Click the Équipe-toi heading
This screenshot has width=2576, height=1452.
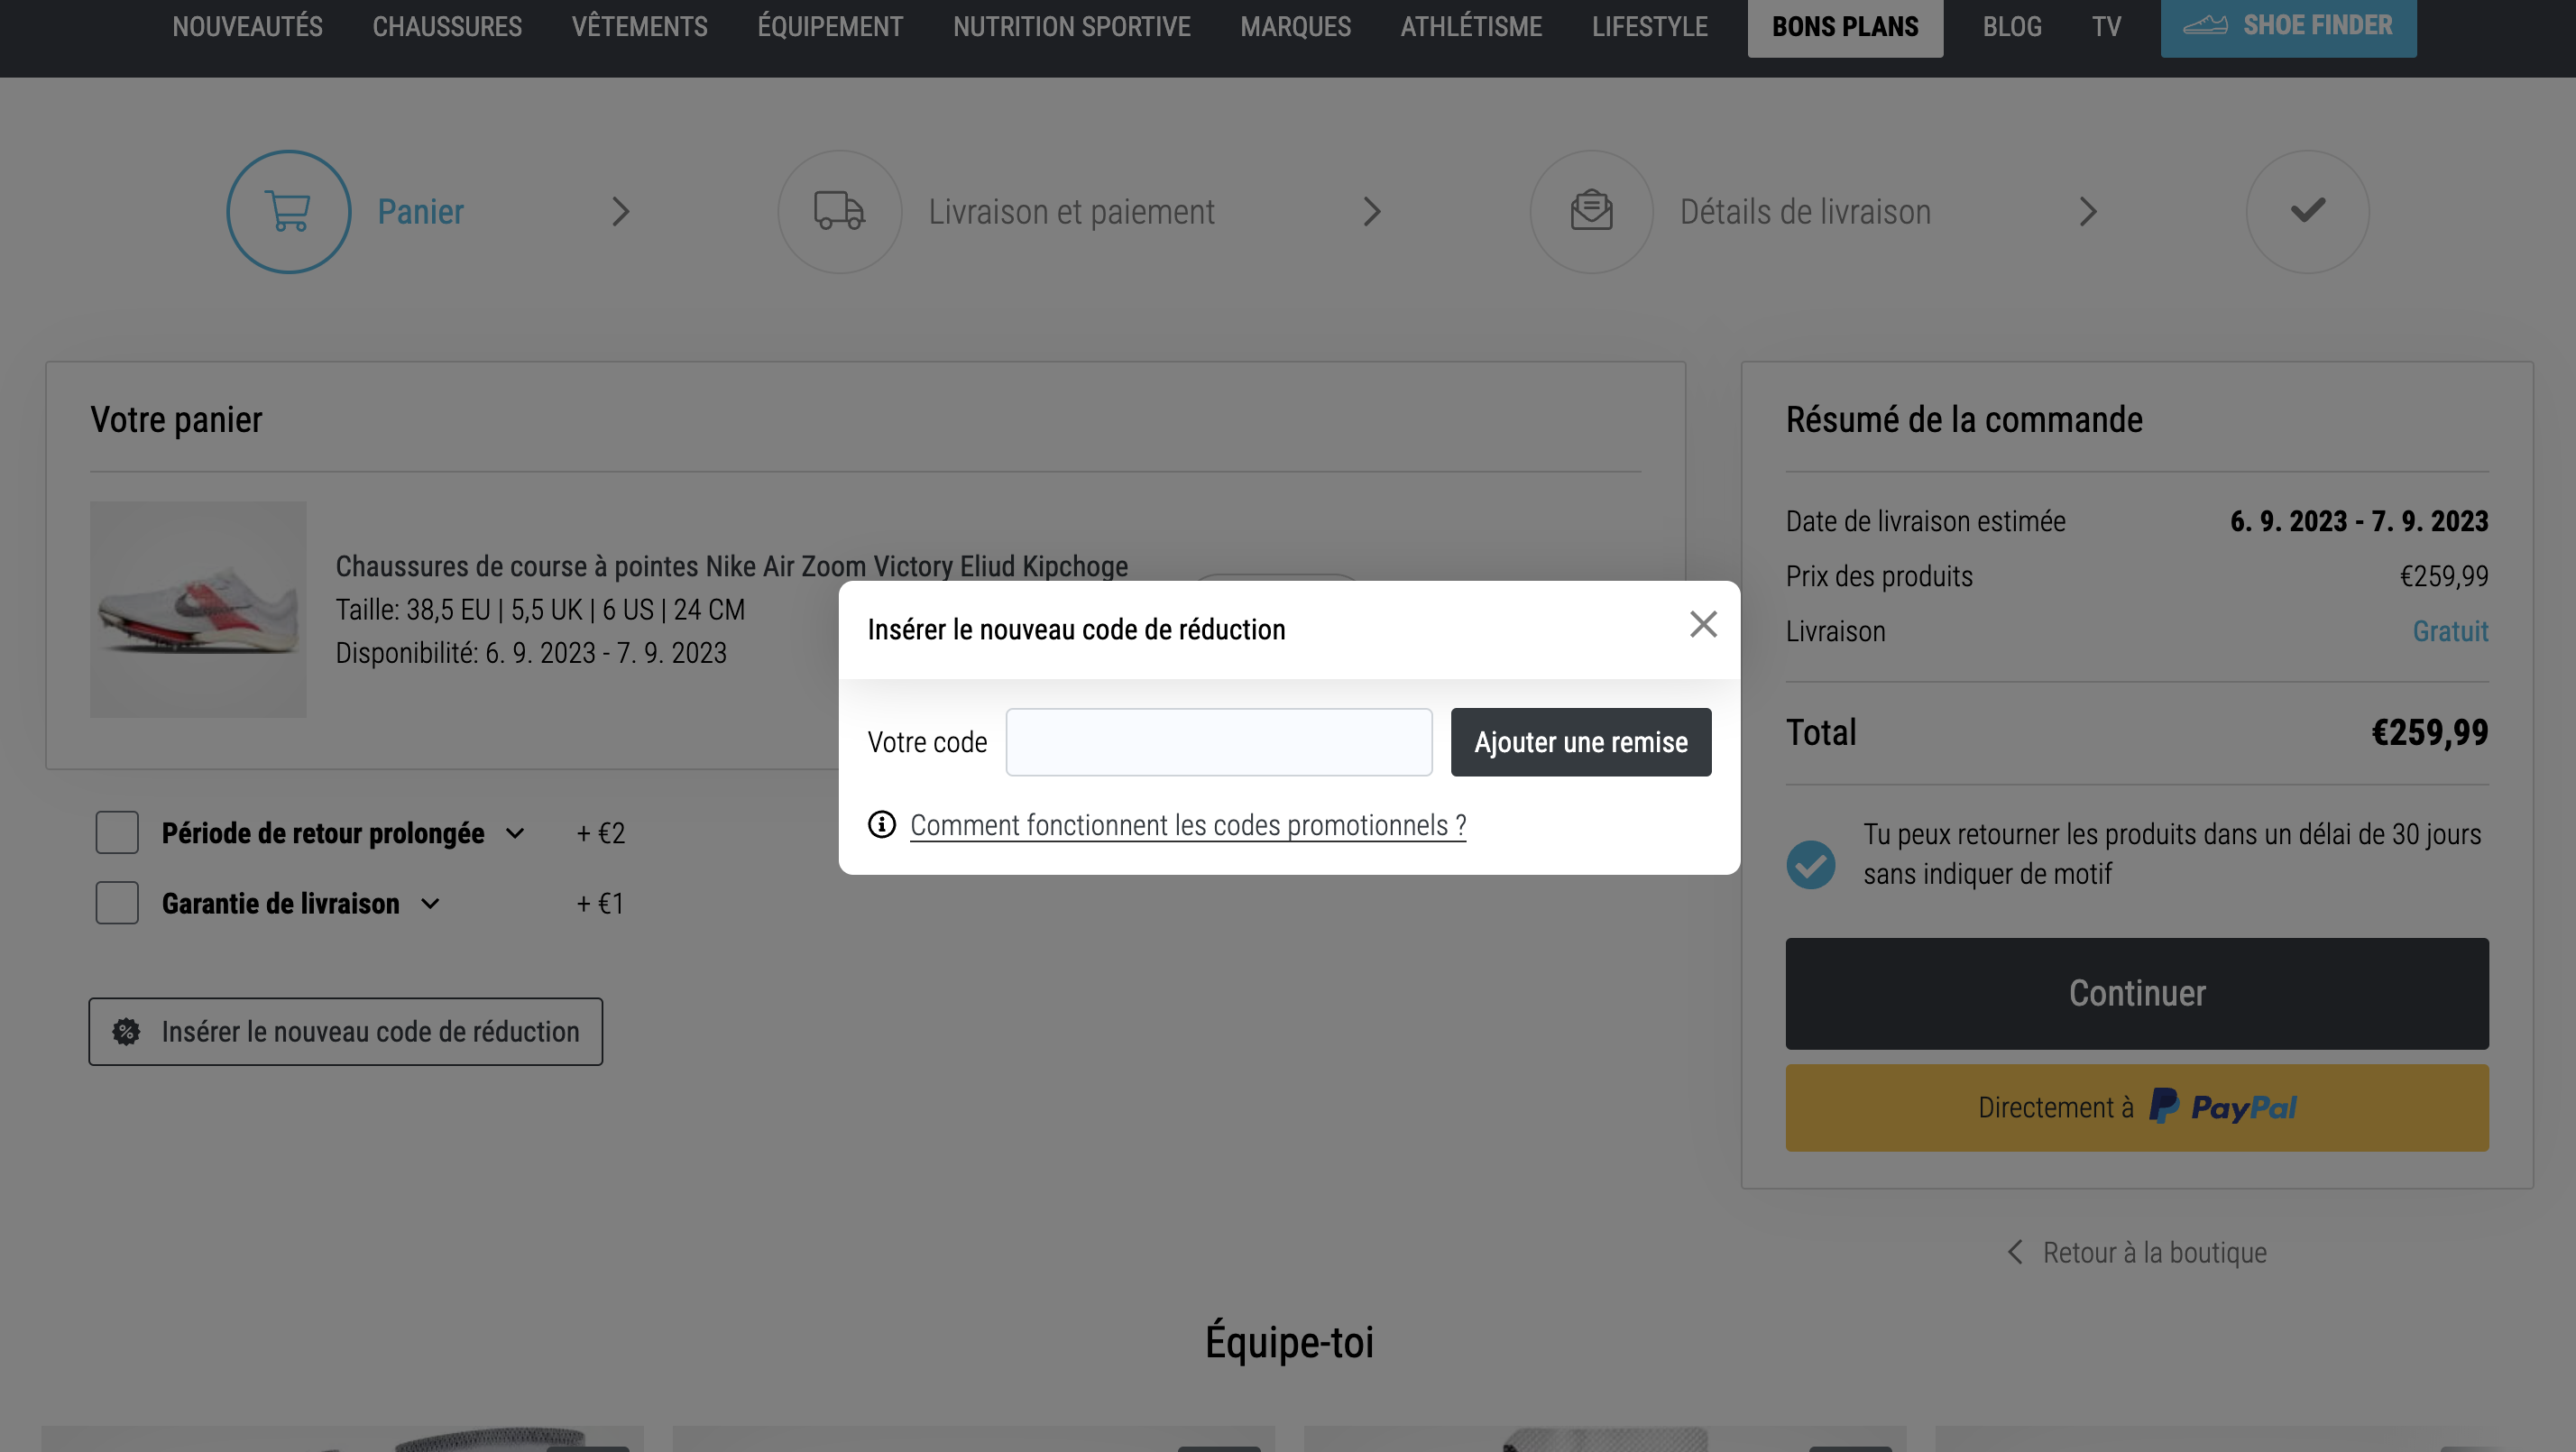pyautogui.click(x=1289, y=1341)
